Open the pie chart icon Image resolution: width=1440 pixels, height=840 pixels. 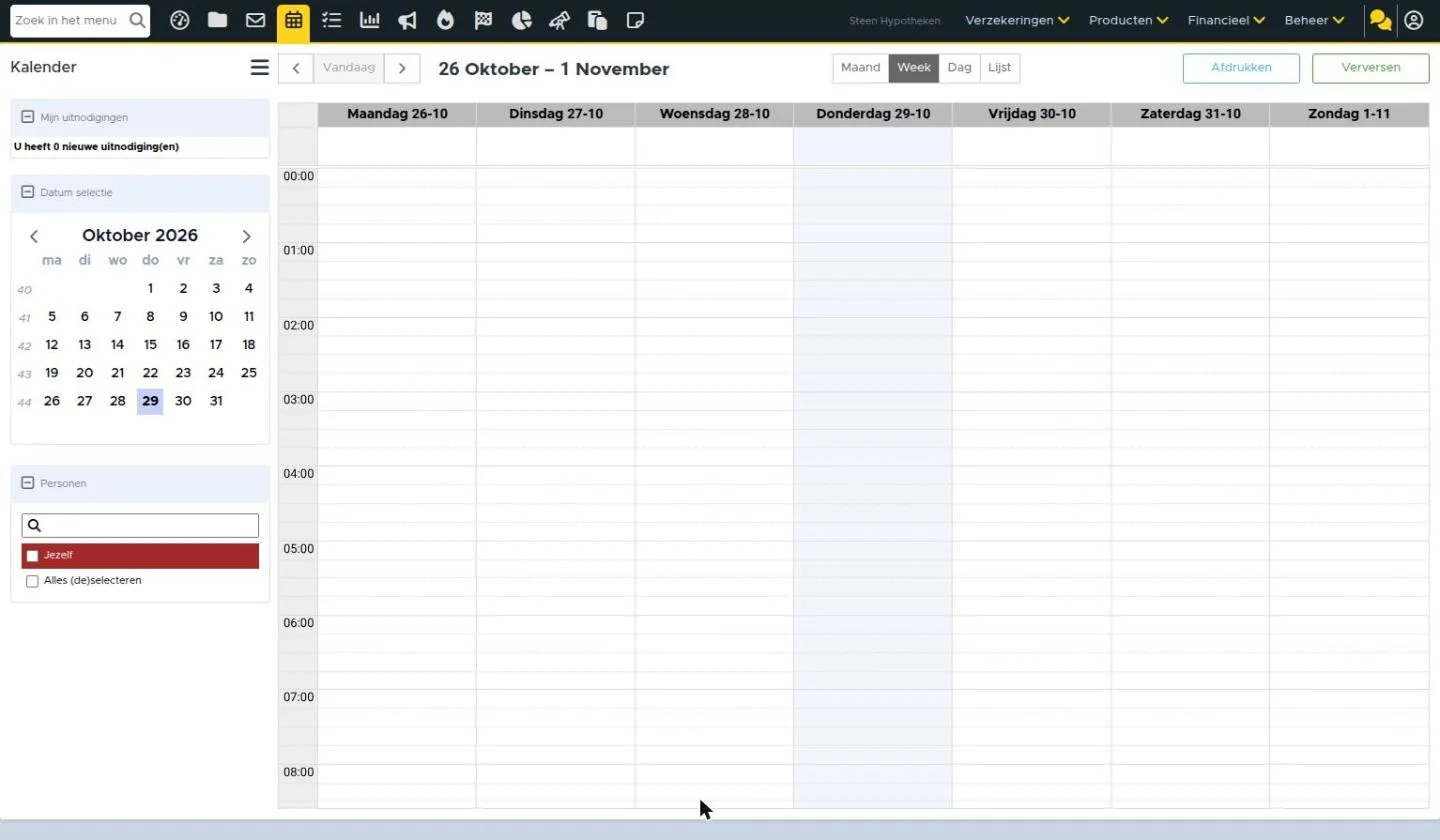(521, 20)
